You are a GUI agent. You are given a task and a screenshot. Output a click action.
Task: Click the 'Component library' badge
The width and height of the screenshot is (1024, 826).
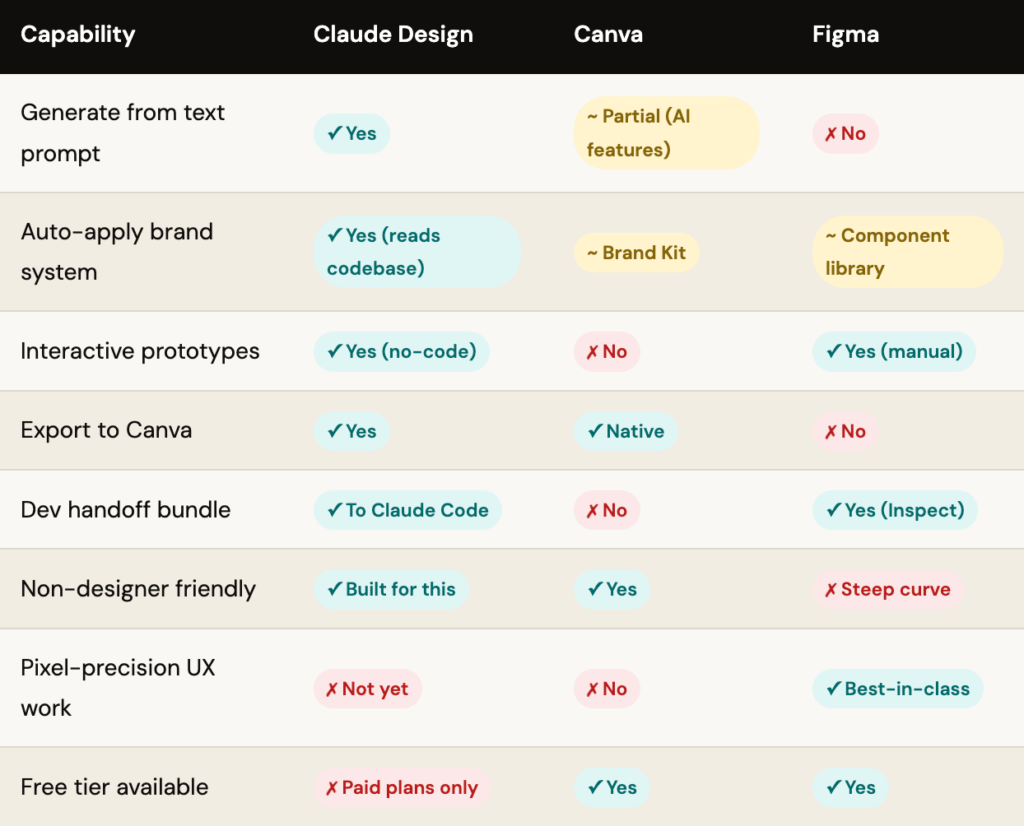pos(907,252)
